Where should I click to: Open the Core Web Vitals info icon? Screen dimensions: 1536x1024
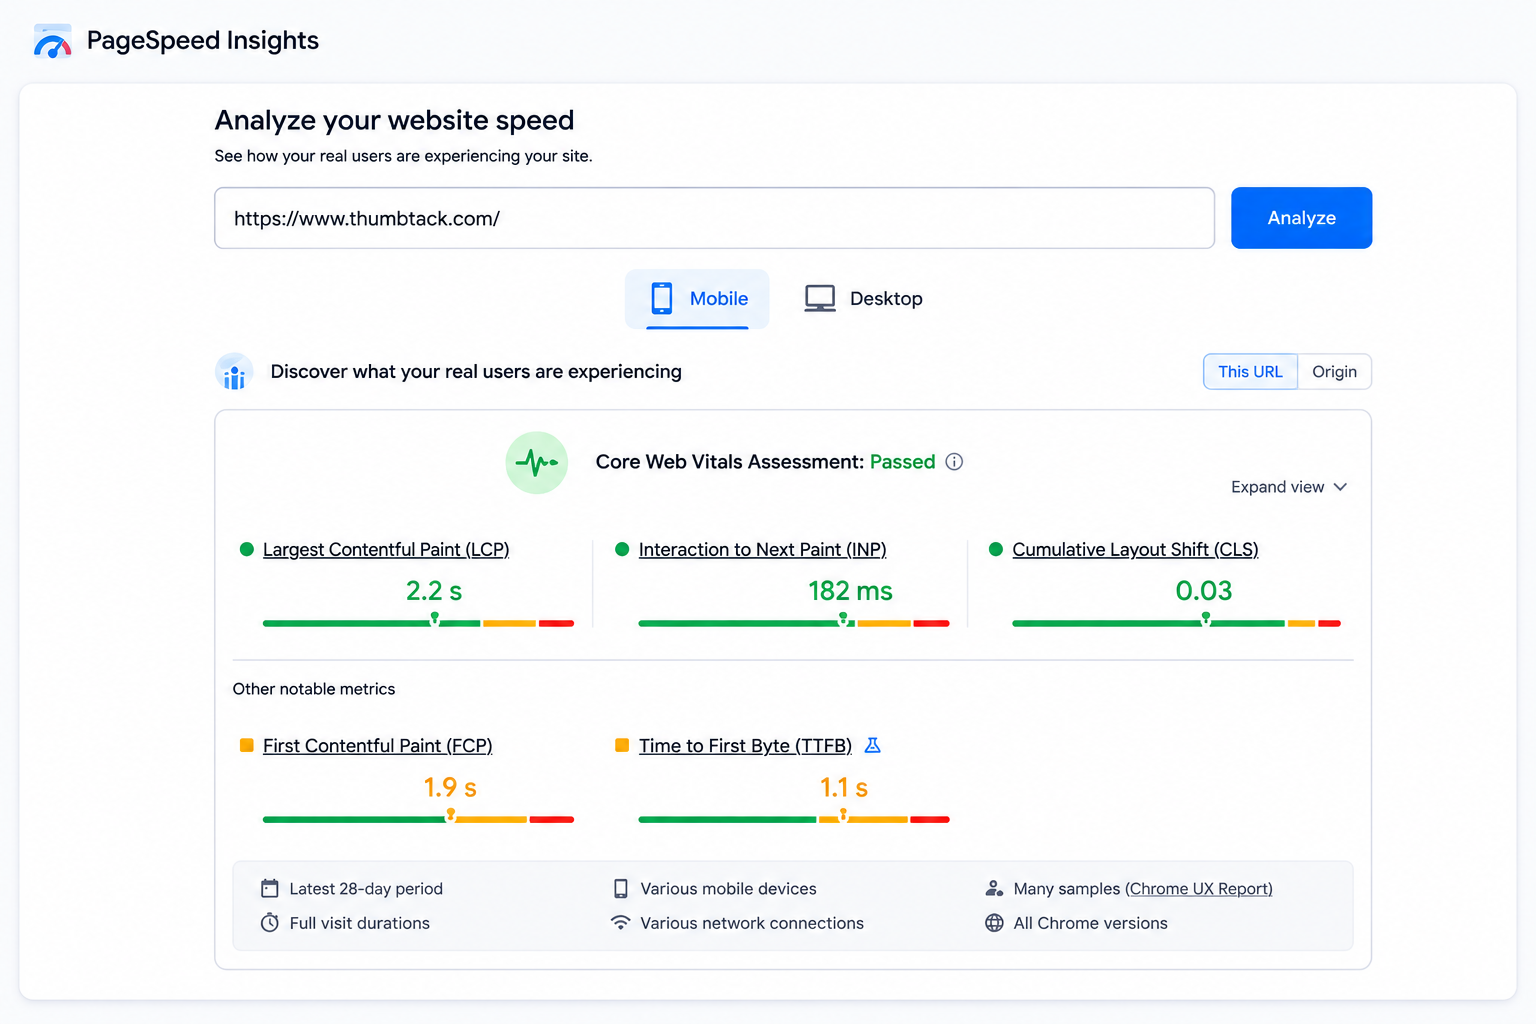tap(954, 462)
